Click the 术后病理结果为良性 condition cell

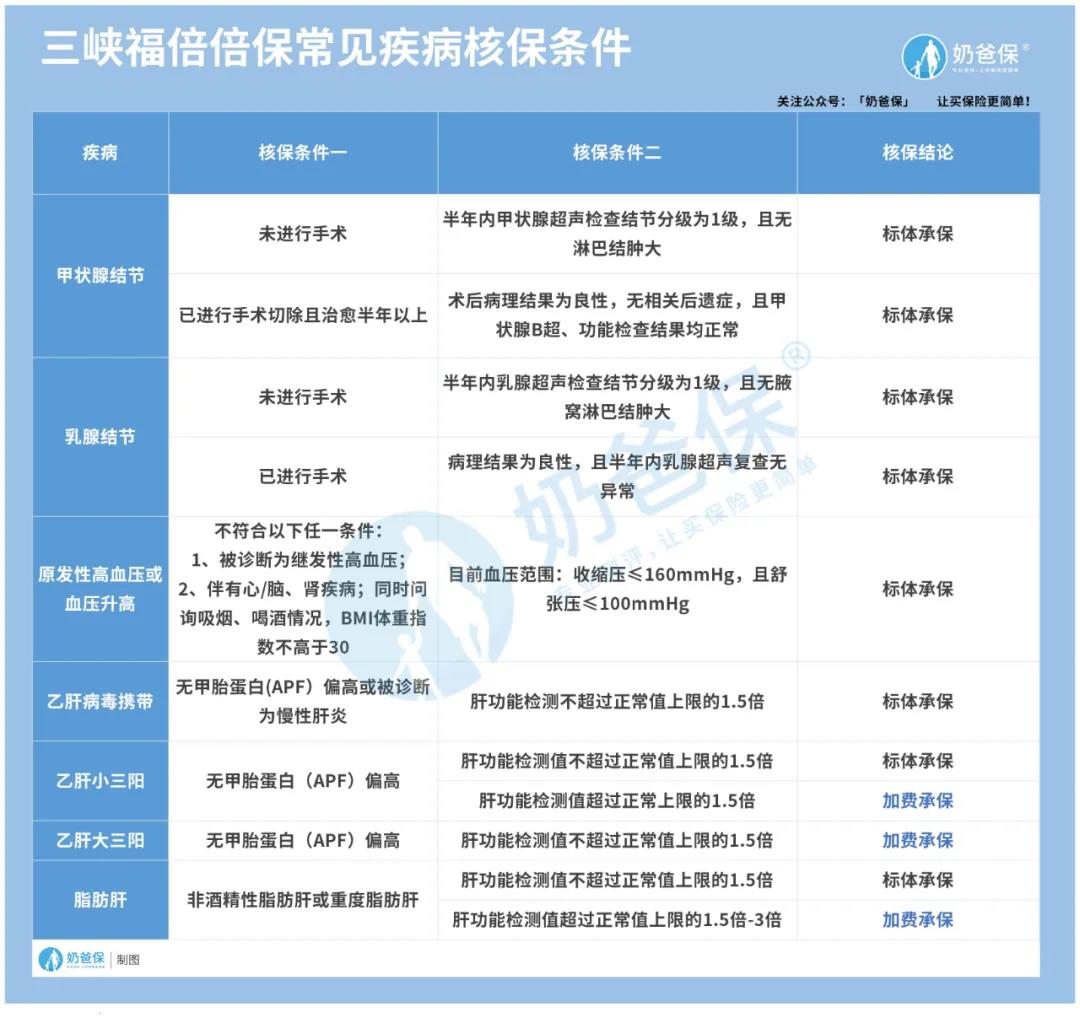coord(617,315)
